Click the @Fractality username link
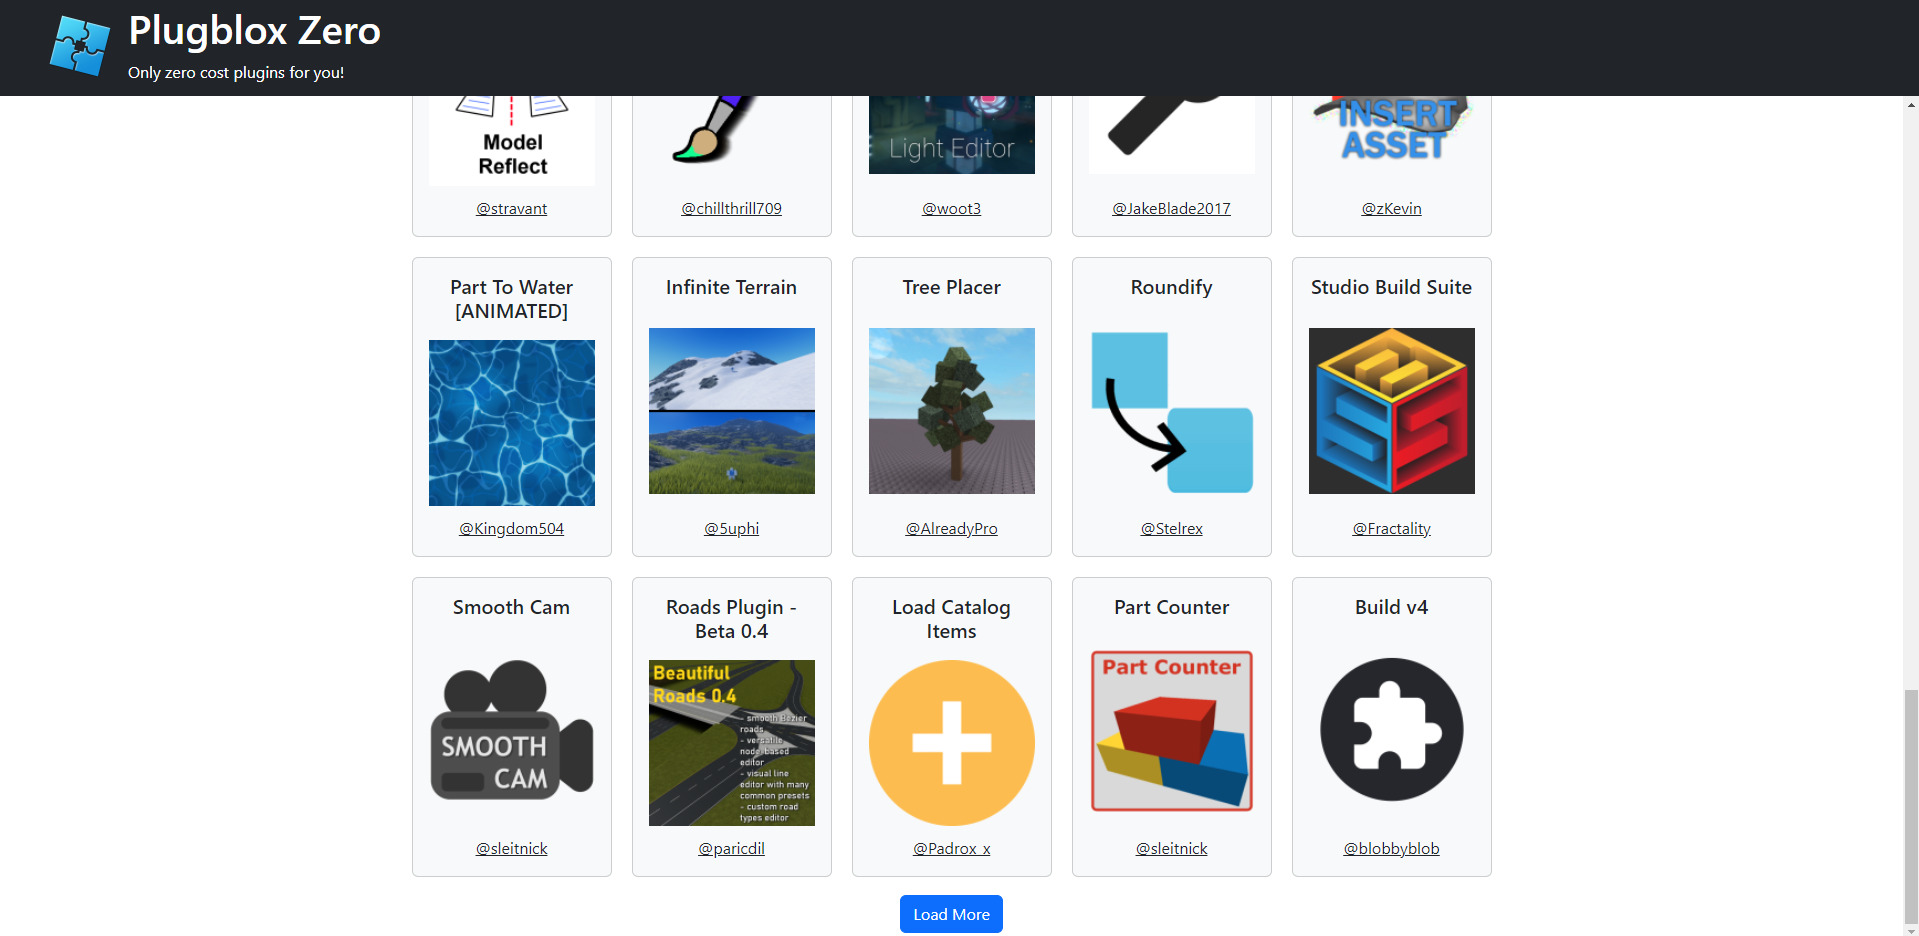This screenshot has width=1919, height=936. (x=1391, y=528)
